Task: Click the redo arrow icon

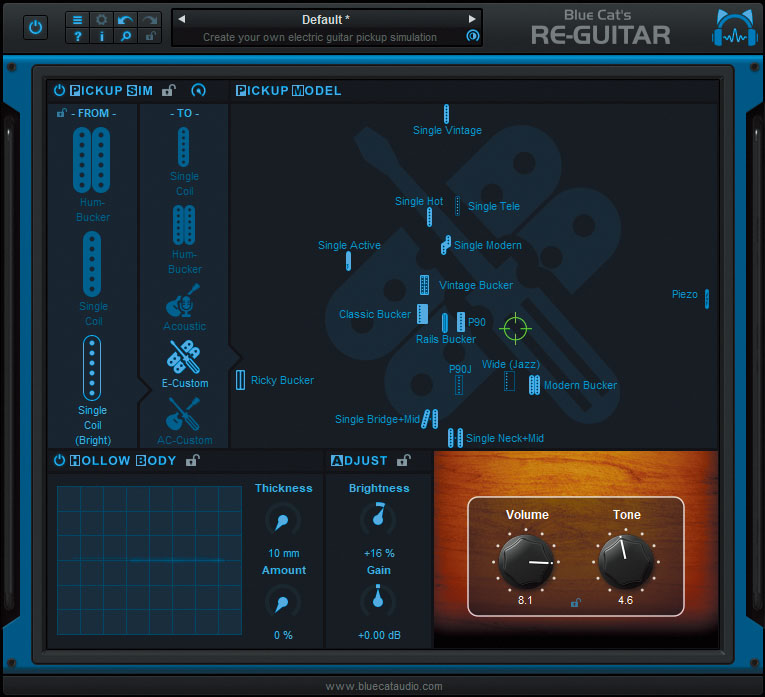Action: pyautogui.click(x=149, y=20)
